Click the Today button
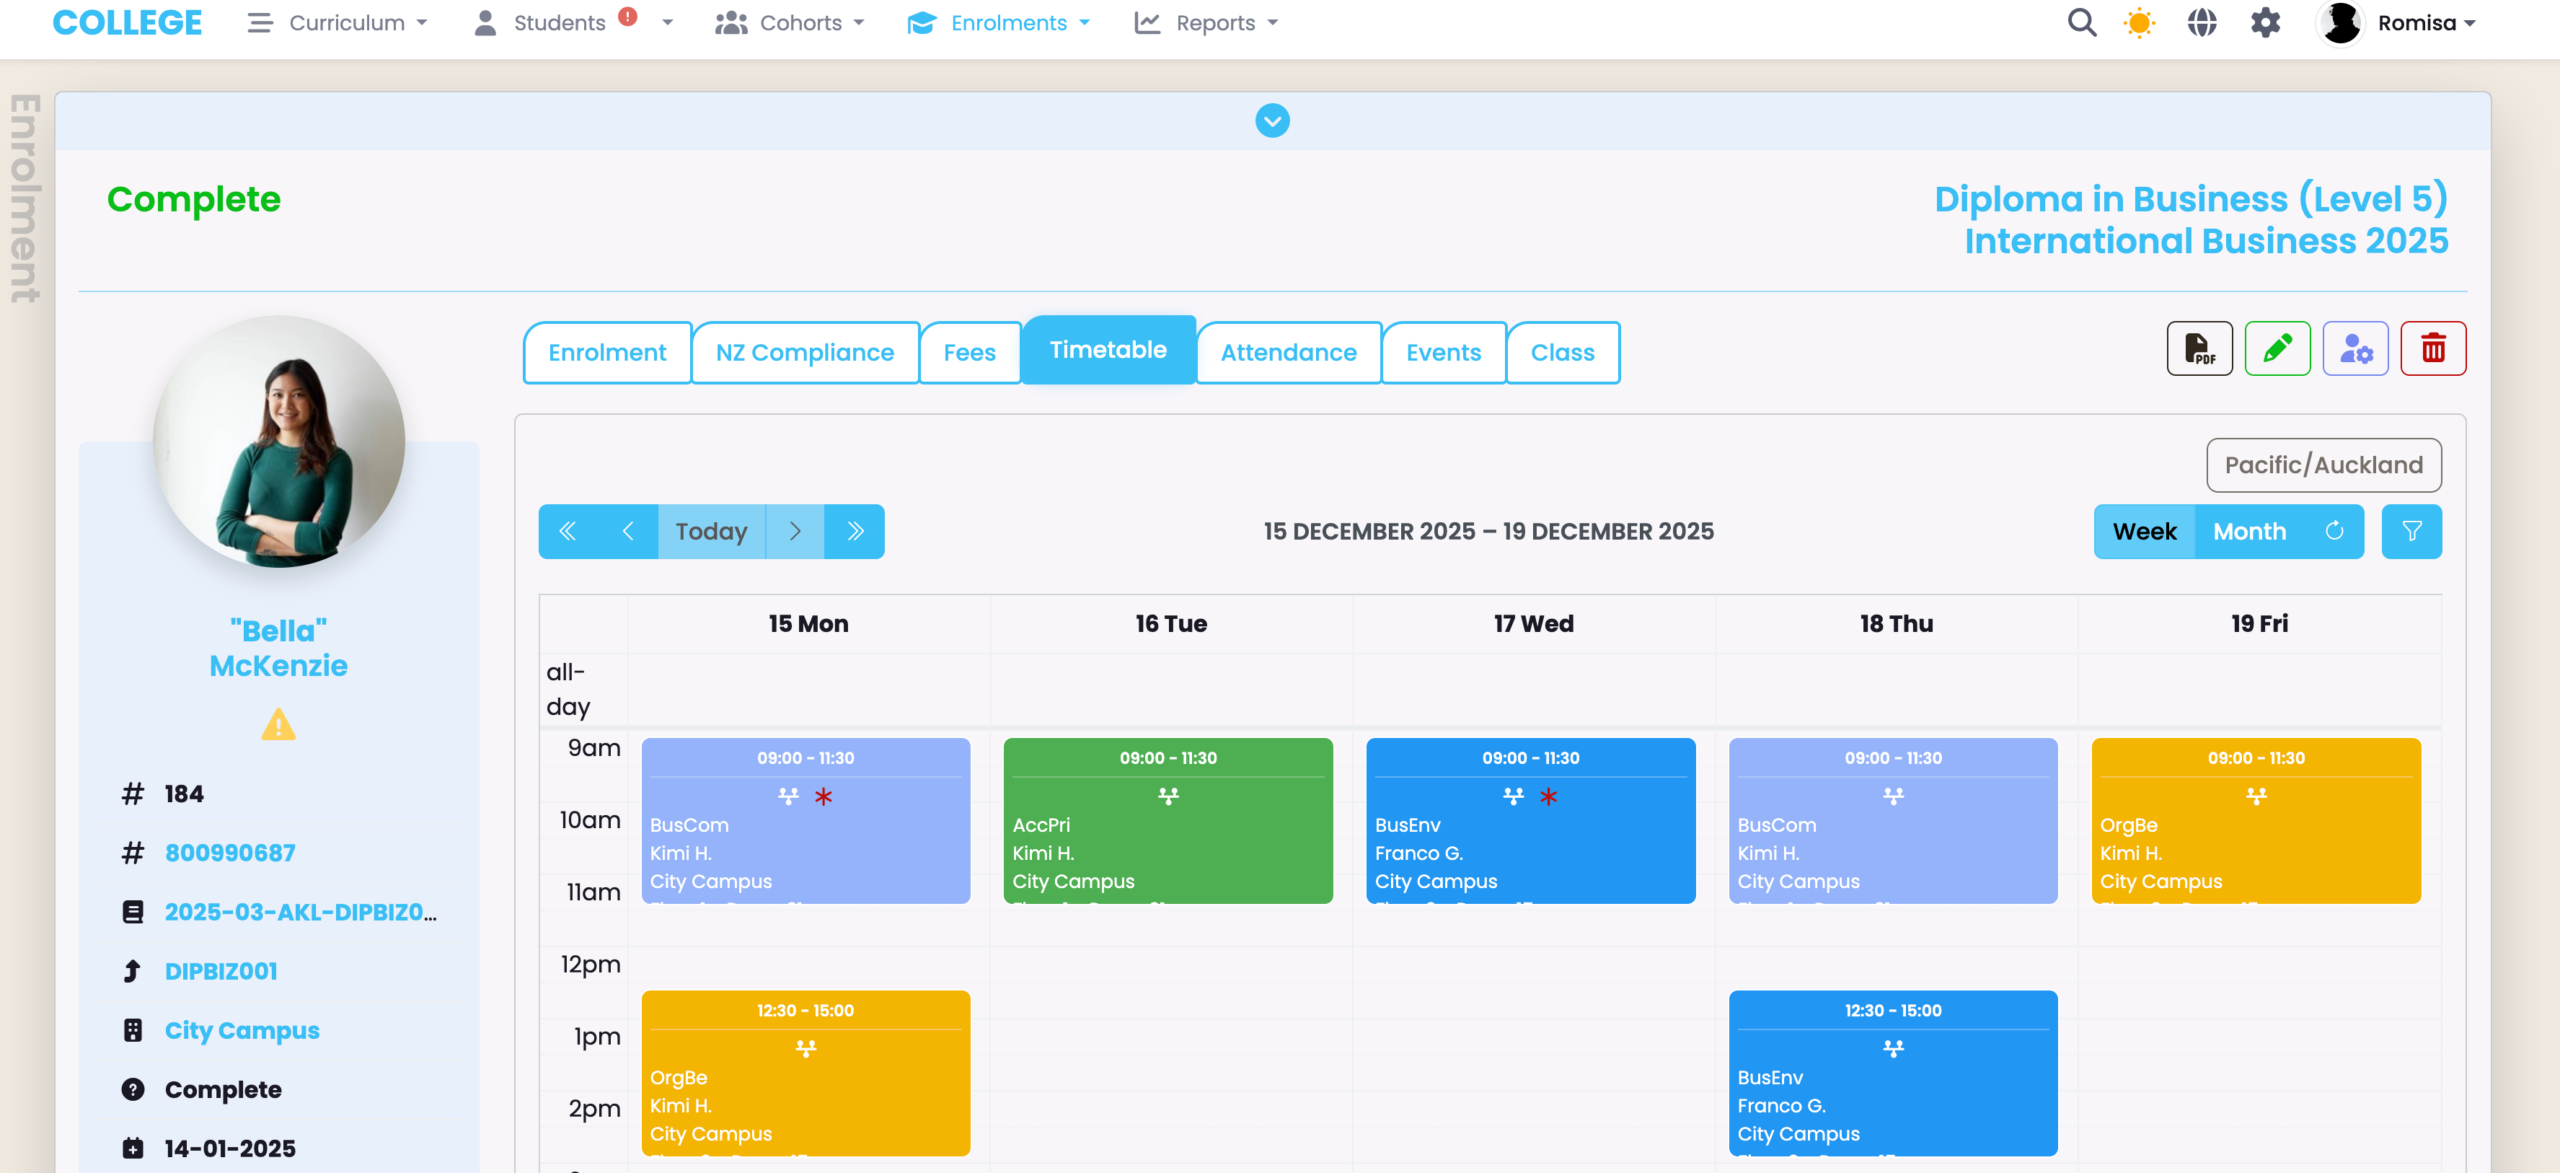The image size is (2560, 1173). (711, 531)
